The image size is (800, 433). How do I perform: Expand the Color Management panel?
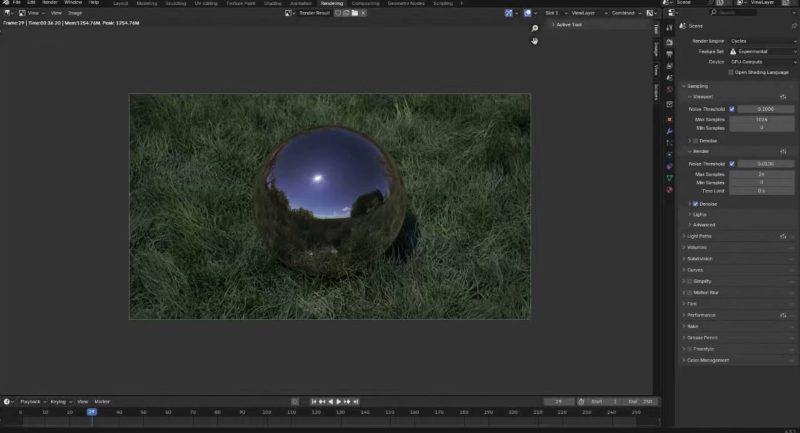[706, 360]
